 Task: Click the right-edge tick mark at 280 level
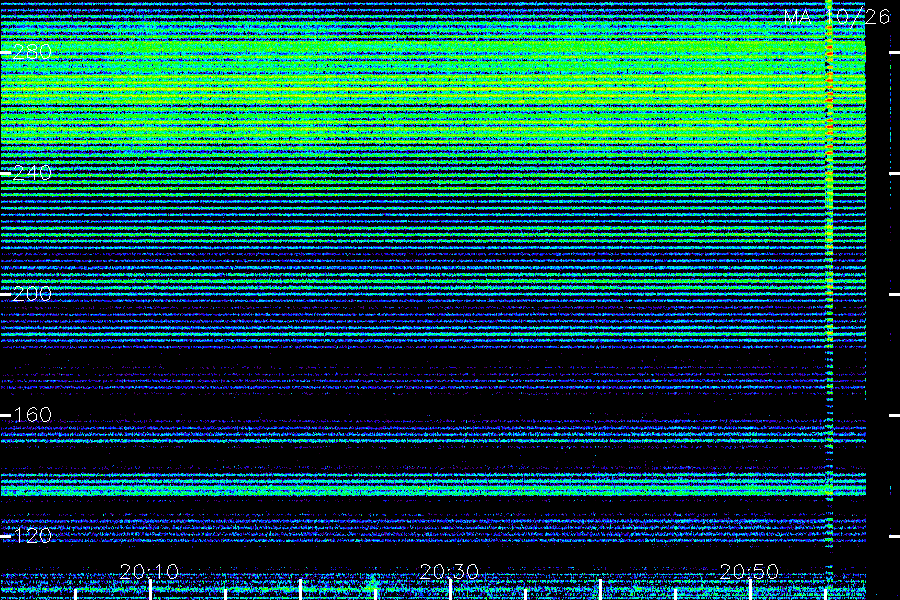pyautogui.click(x=894, y=52)
